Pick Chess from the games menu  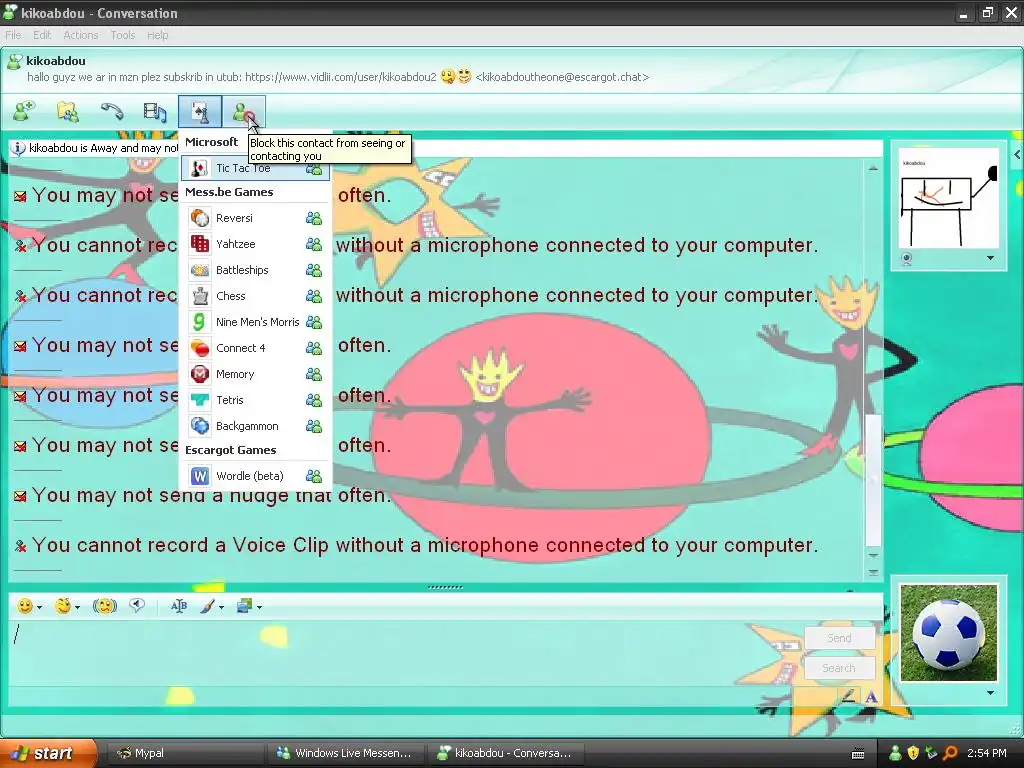[x=255, y=296]
